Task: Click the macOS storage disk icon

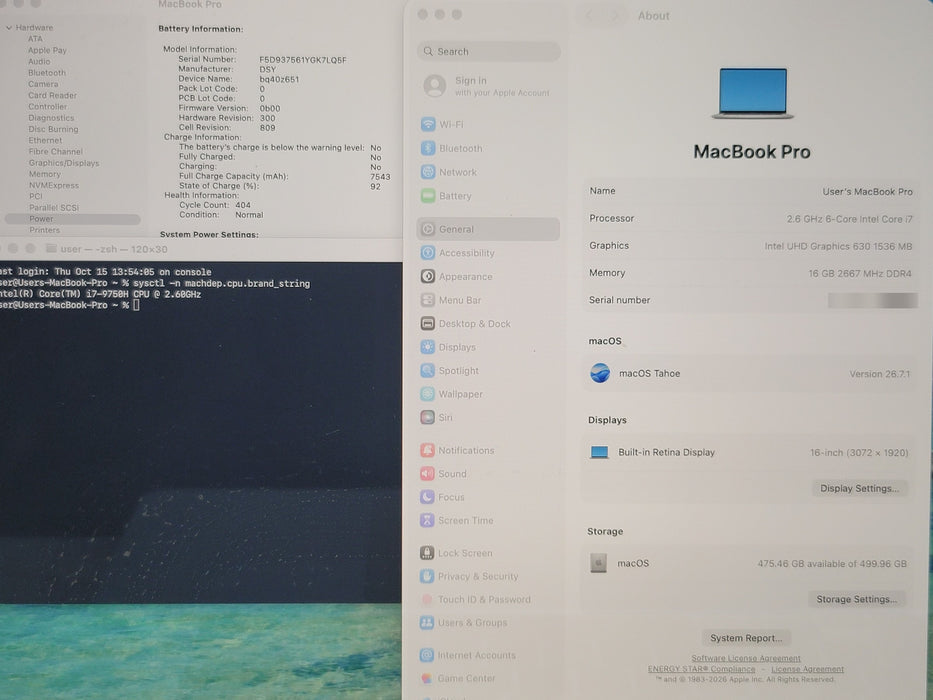Action: click(598, 562)
